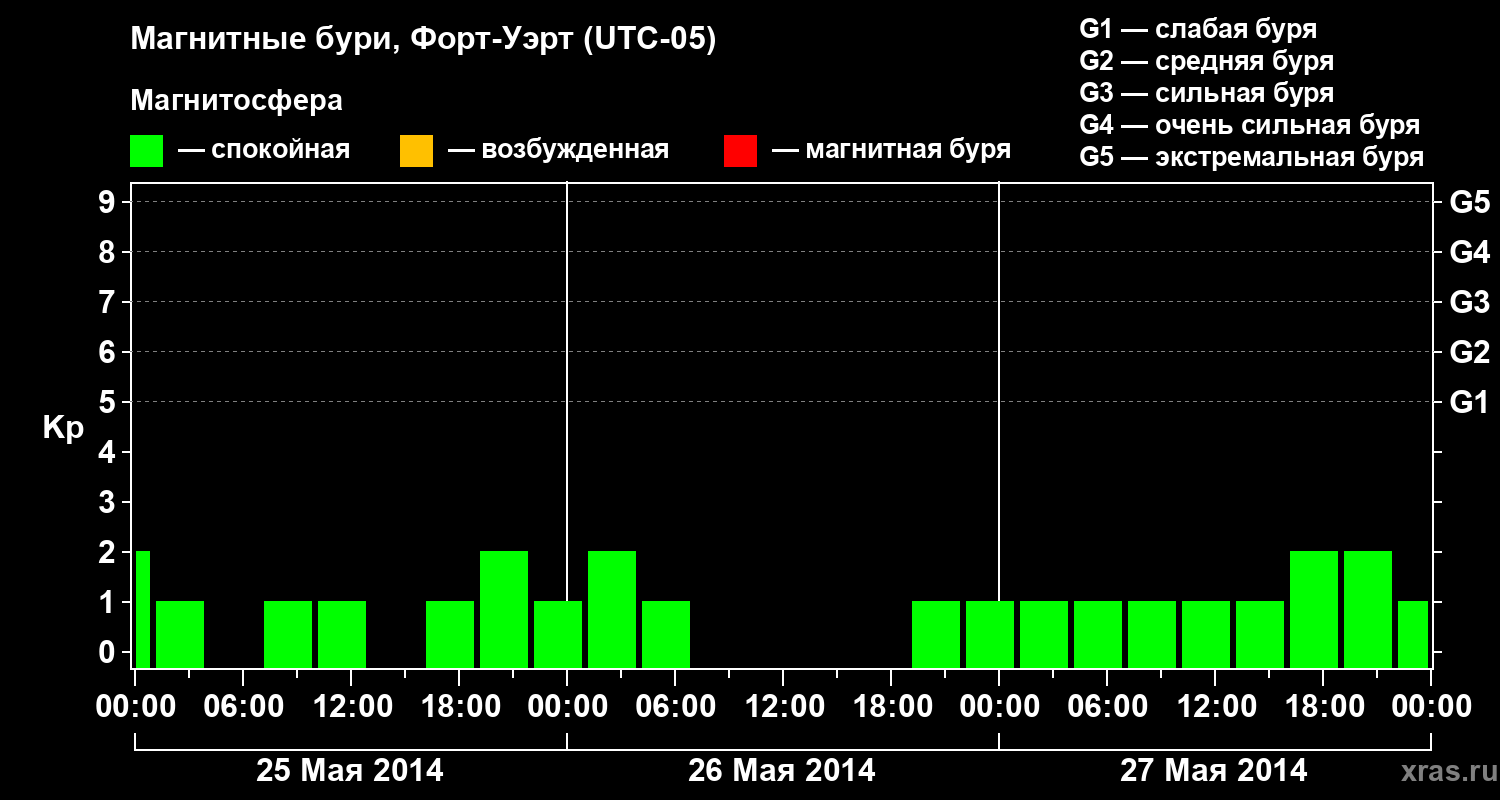Click the '12:00' time label for 25 May

pyautogui.click(x=351, y=706)
